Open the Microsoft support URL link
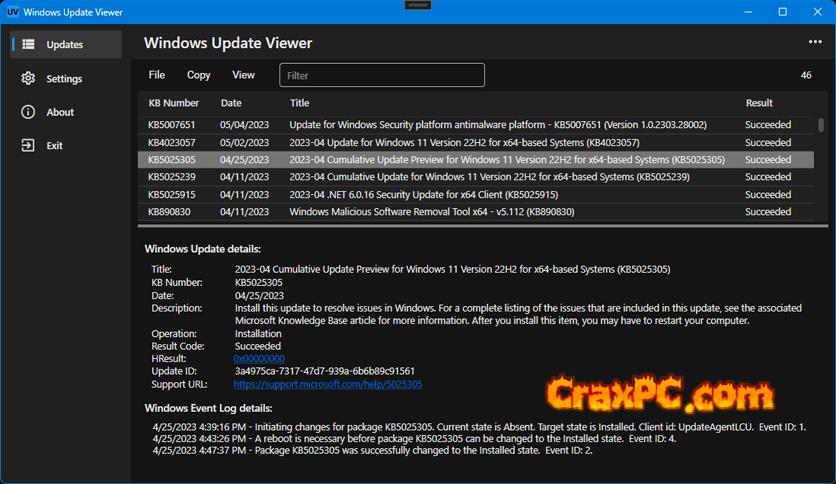The image size is (836, 484). point(328,384)
